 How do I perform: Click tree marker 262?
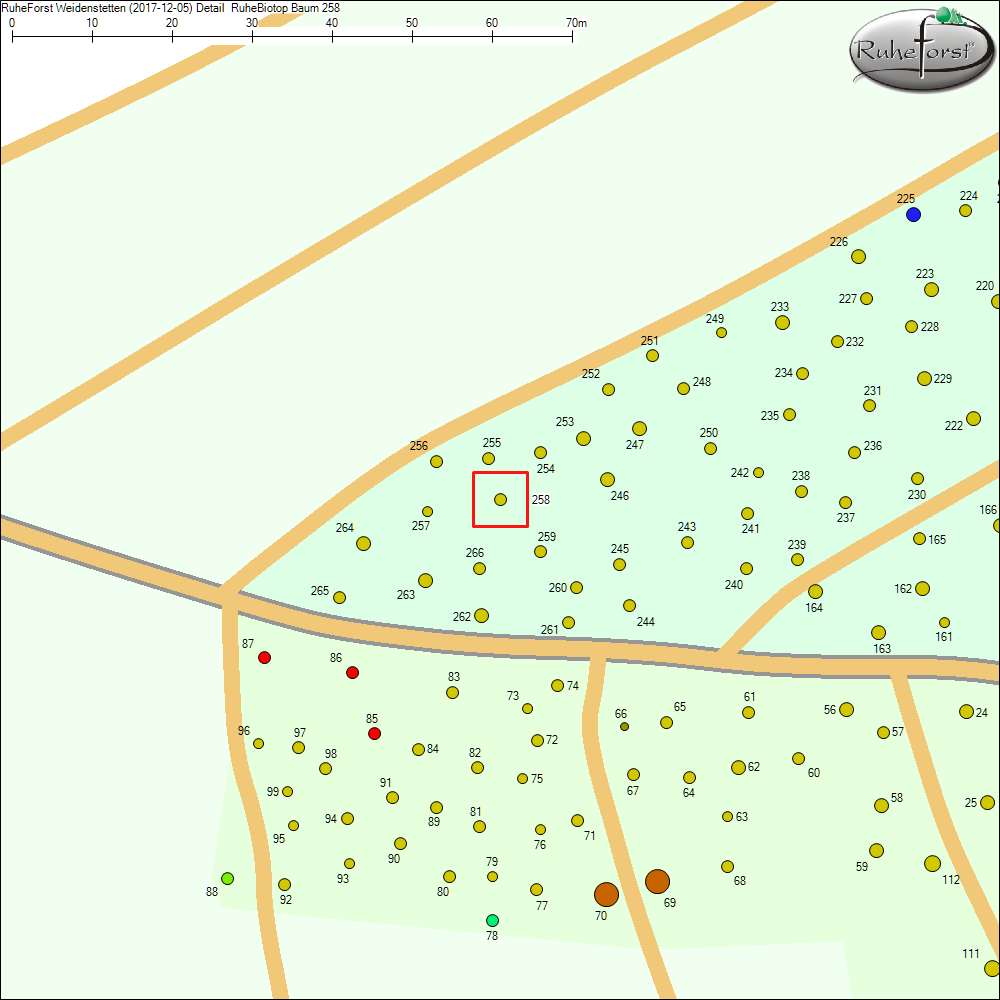[481, 615]
